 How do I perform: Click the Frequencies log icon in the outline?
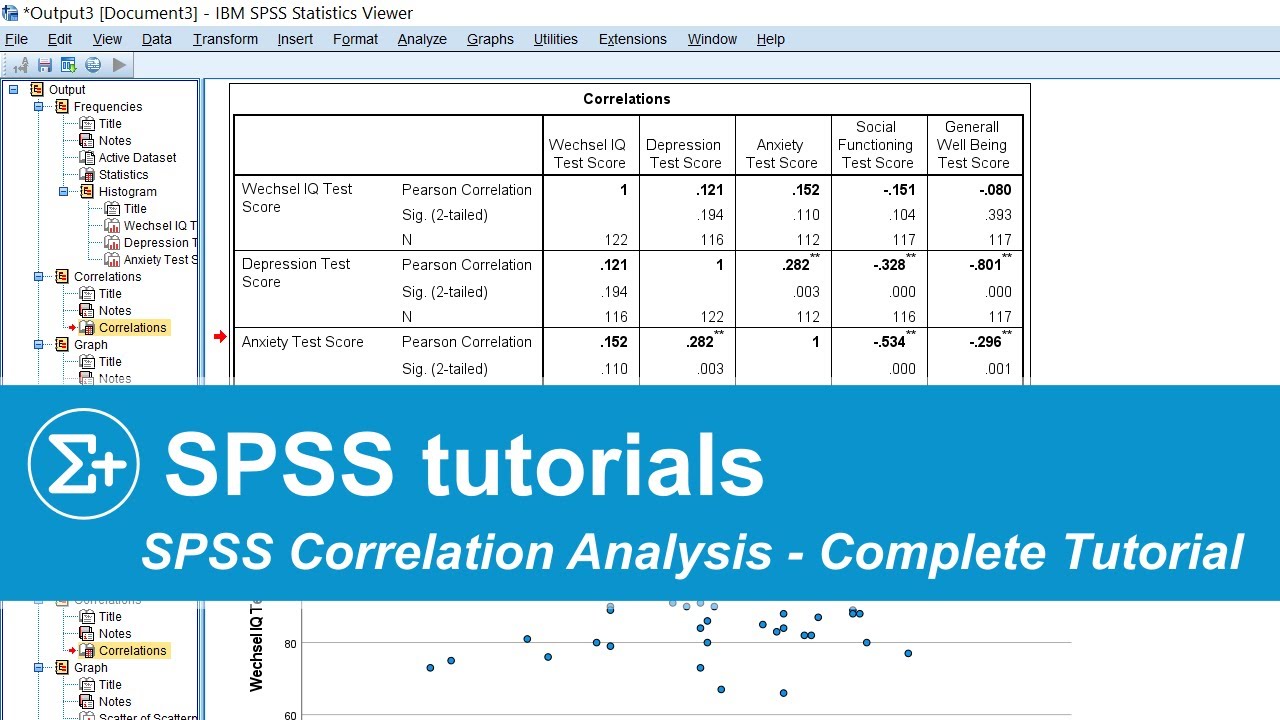click(x=62, y=107)
